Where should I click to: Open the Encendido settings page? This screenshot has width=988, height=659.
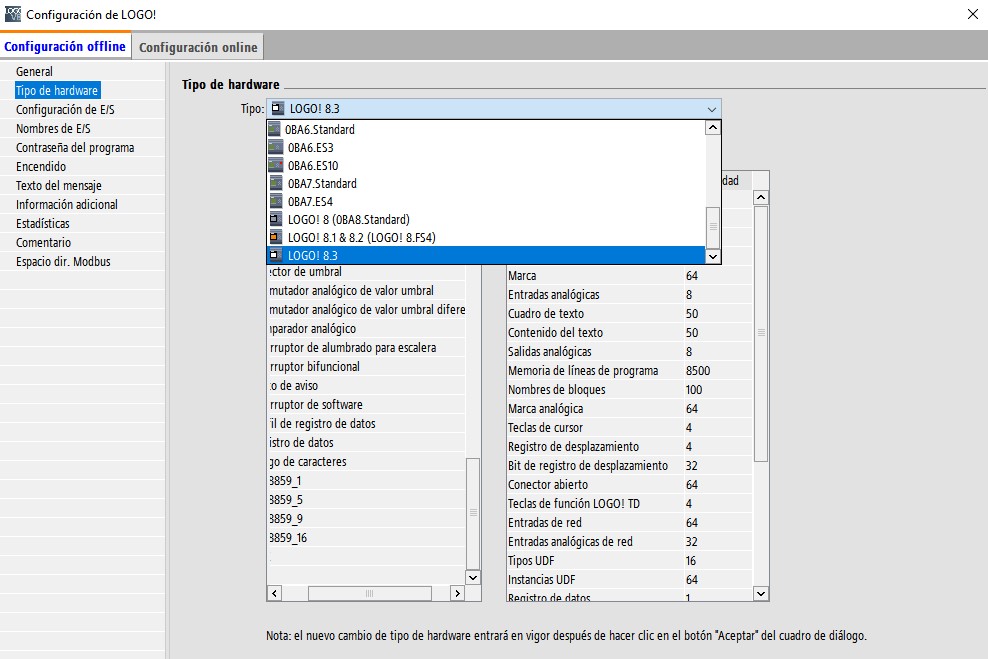click(41, 166)
